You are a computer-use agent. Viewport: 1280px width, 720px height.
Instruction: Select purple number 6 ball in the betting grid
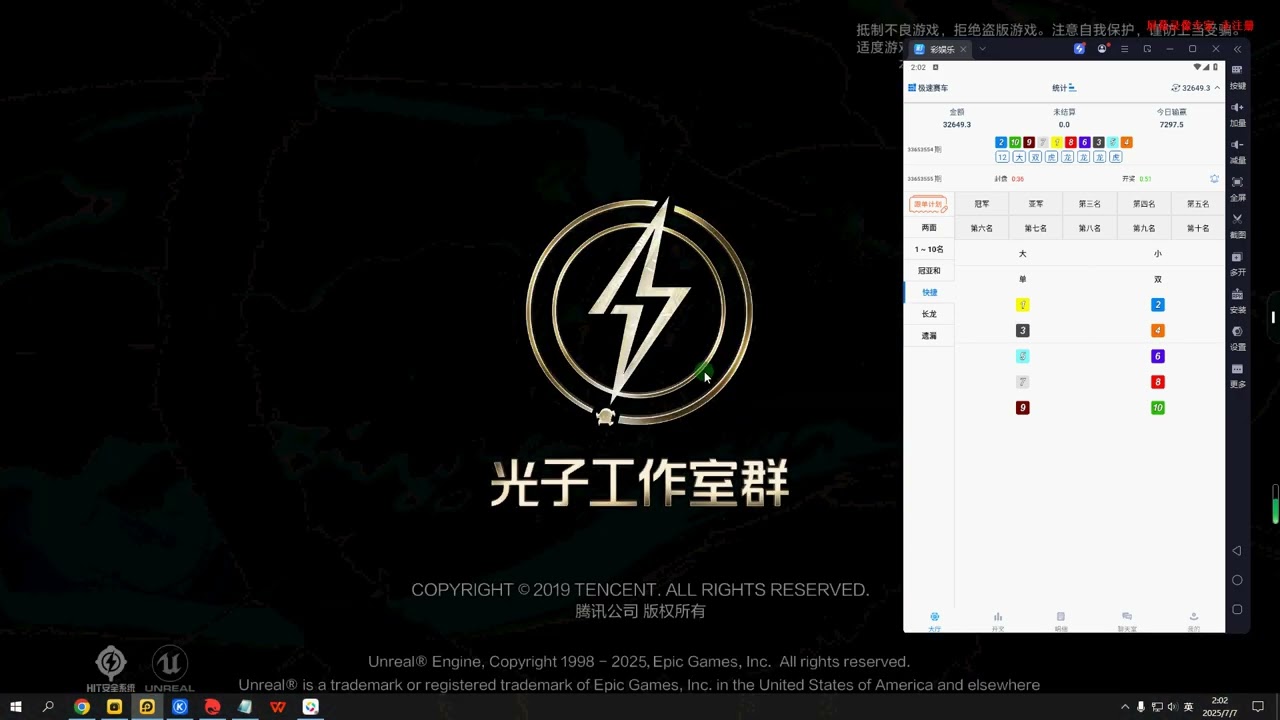click(x=1158, y=356)
